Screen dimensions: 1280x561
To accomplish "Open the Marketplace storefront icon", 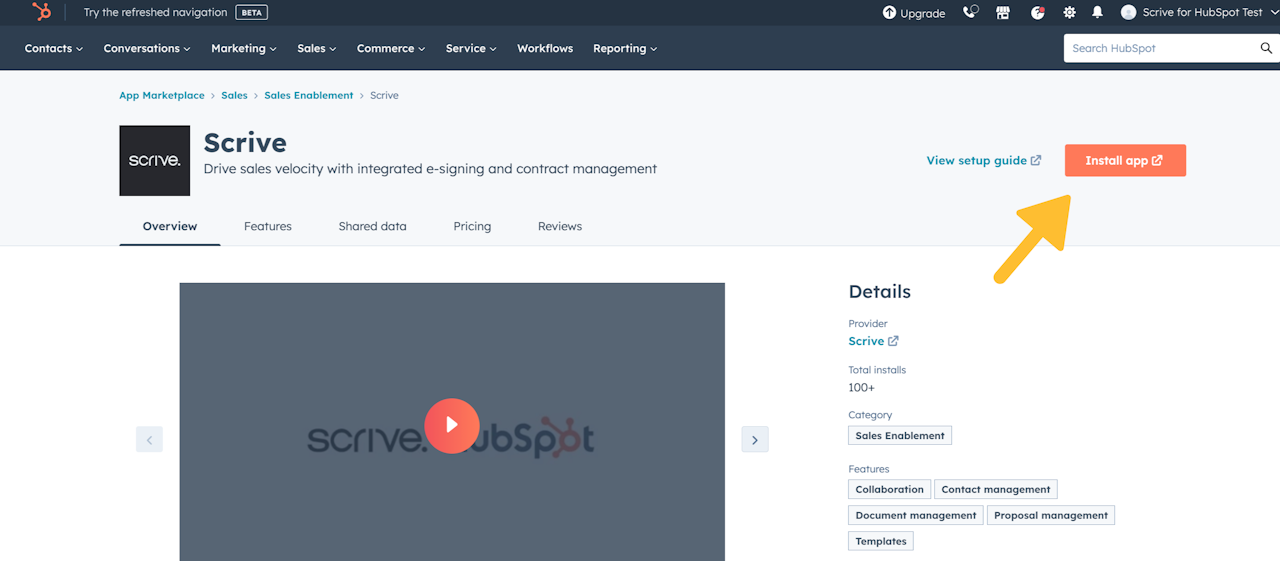I will point(1003,13).
